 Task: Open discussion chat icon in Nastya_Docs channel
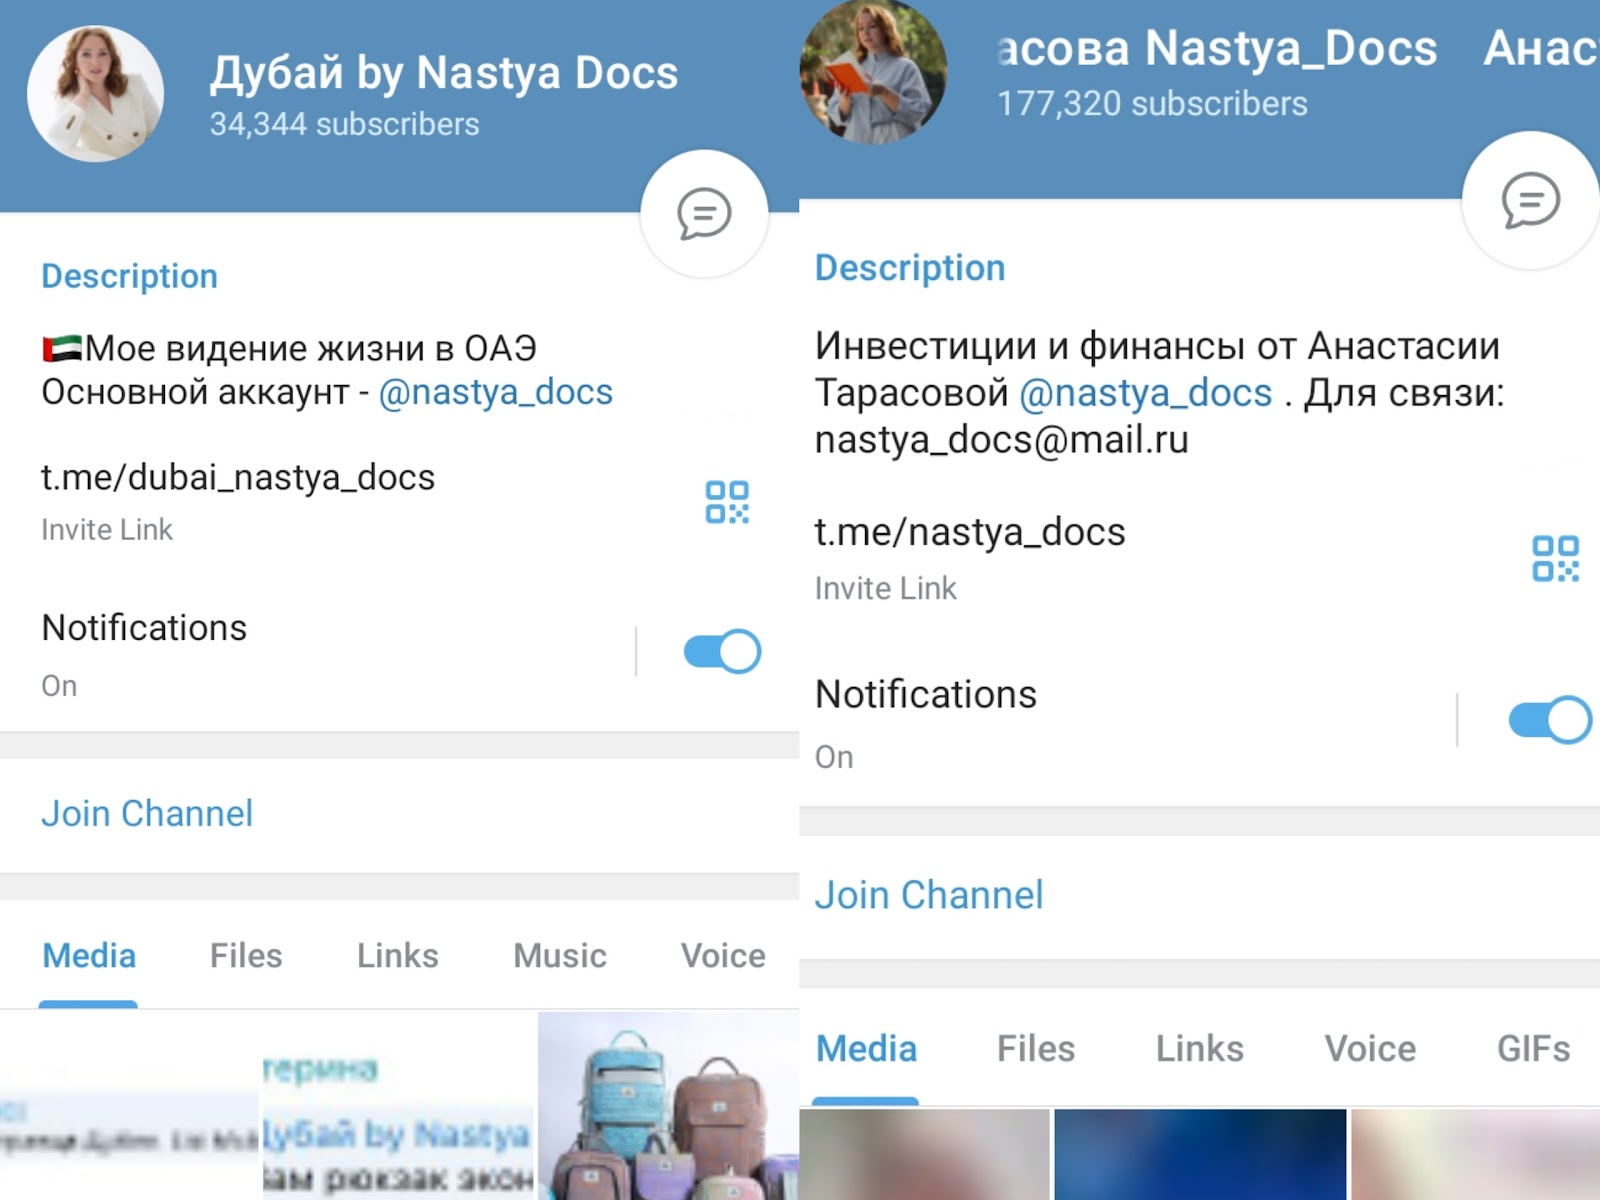coord(1530,200)
